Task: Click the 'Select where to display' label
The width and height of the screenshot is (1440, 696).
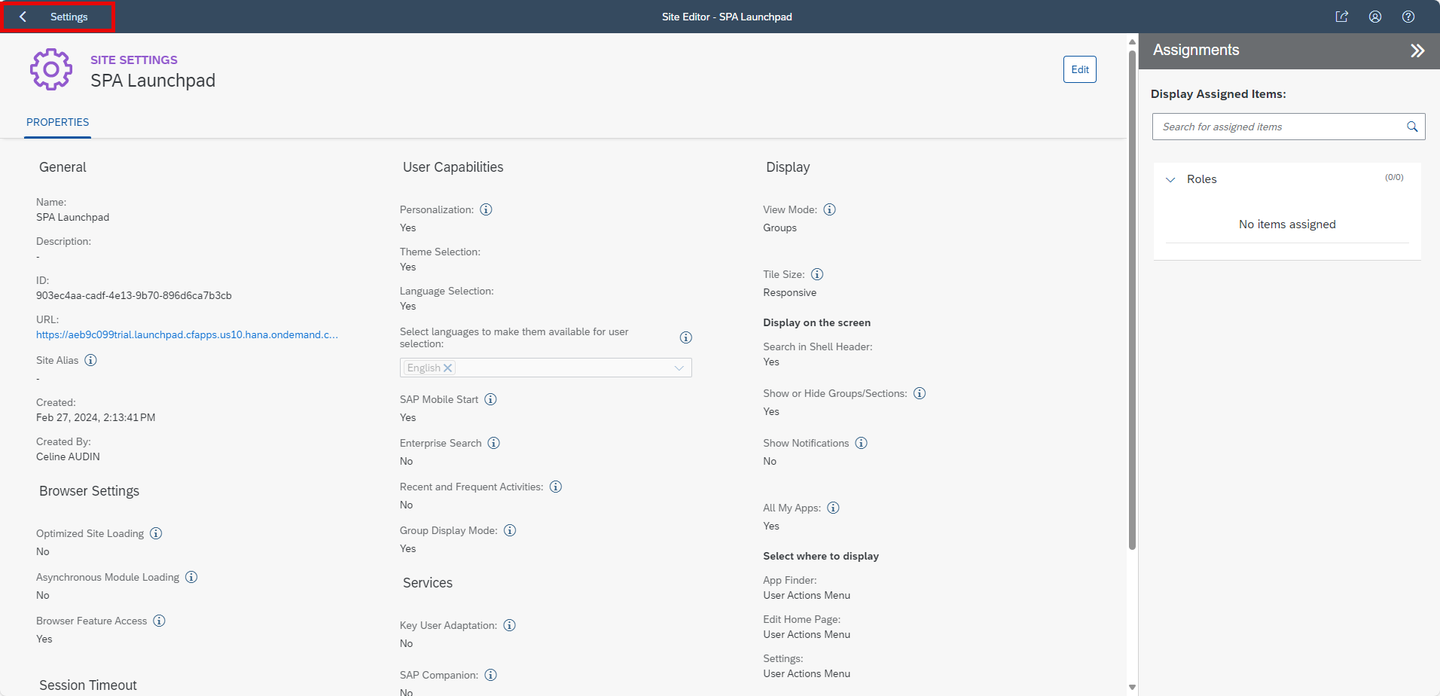Action: coord(821,556)
